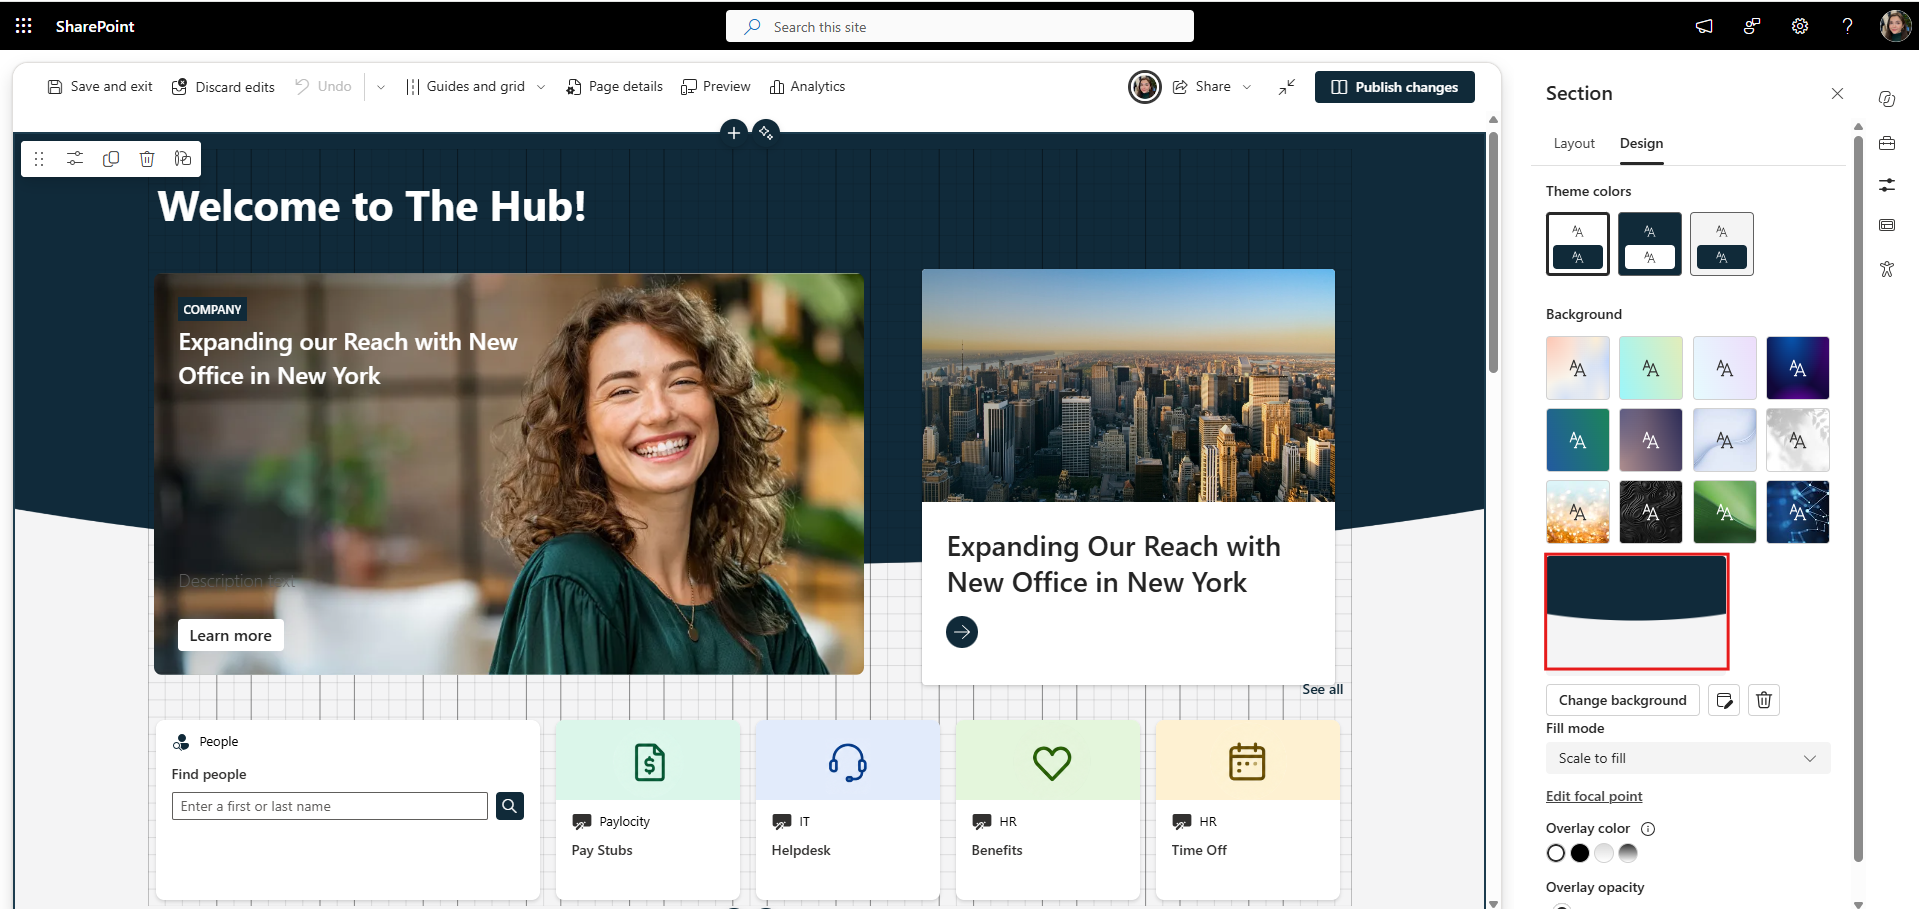Viewport: 1919px width, 909px height.
Task: Open the user profile picture in the header
Action: click(1895, 26)
